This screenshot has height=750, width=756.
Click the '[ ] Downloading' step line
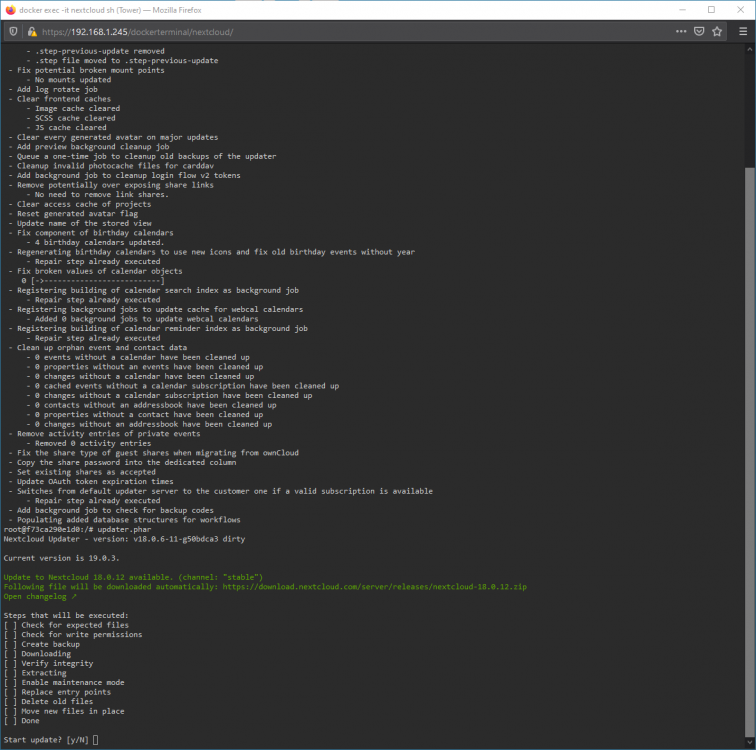(x=38, y=654)
